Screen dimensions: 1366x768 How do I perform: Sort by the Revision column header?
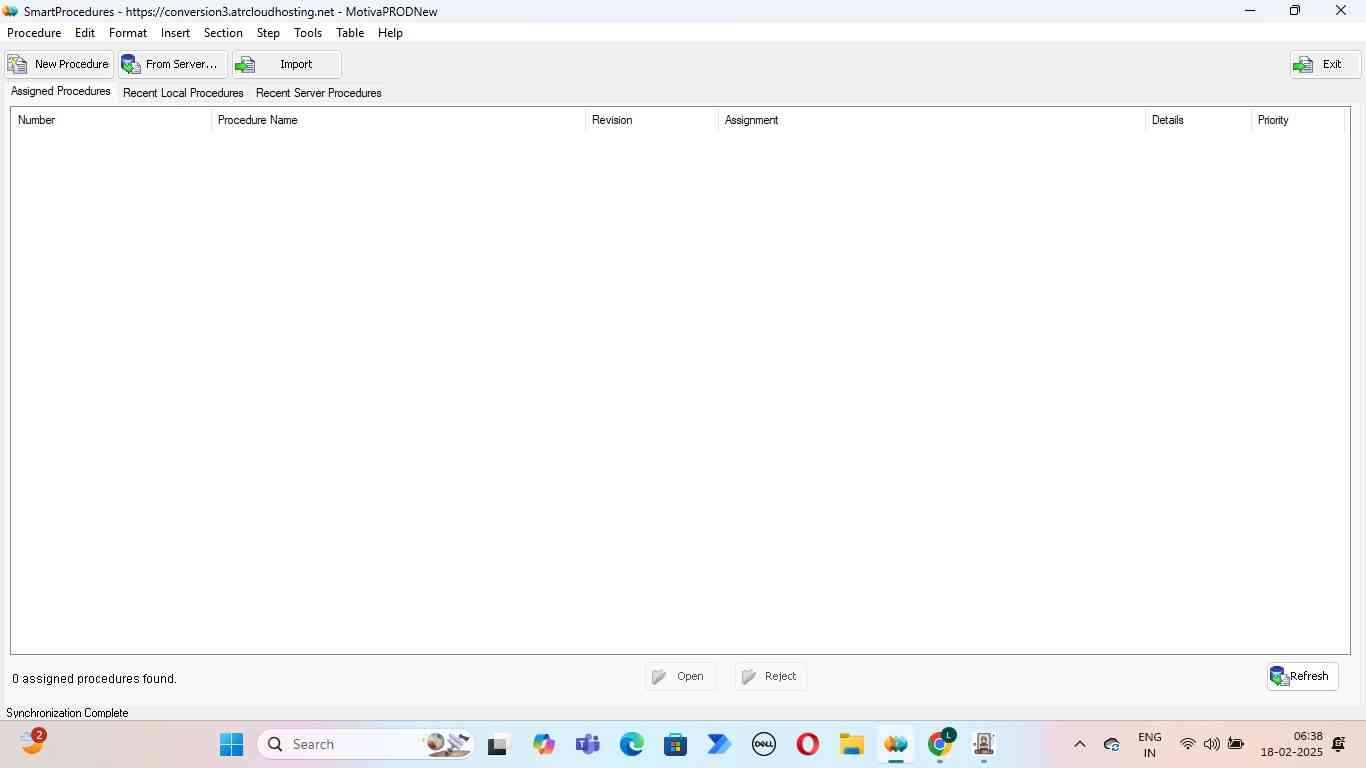point(651,120)
